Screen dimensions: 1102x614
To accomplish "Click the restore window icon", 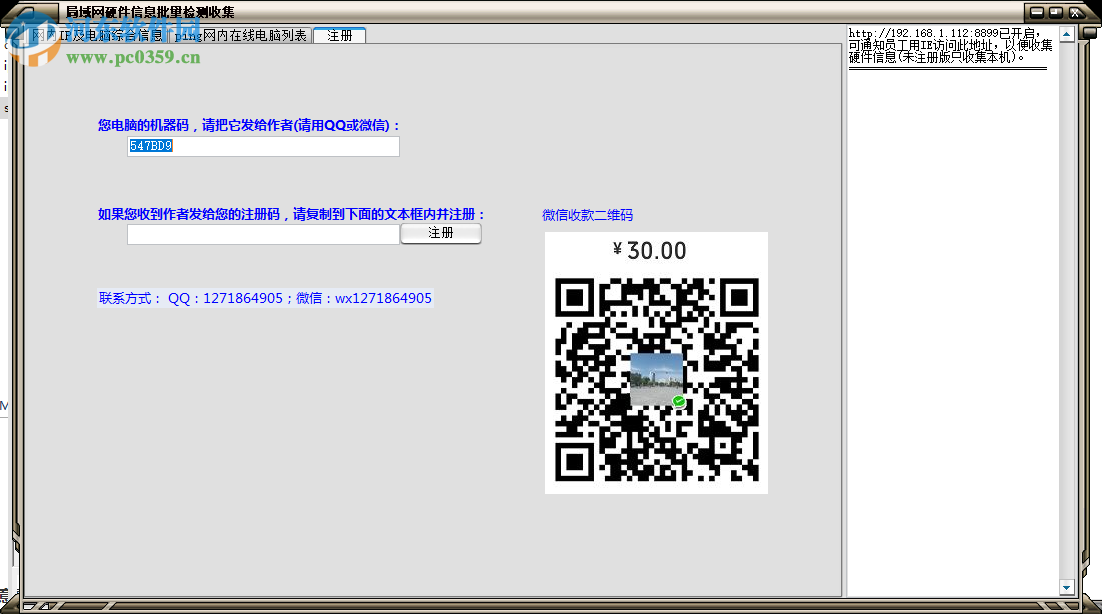I will pyautogui.click(x=1055, y=12).
